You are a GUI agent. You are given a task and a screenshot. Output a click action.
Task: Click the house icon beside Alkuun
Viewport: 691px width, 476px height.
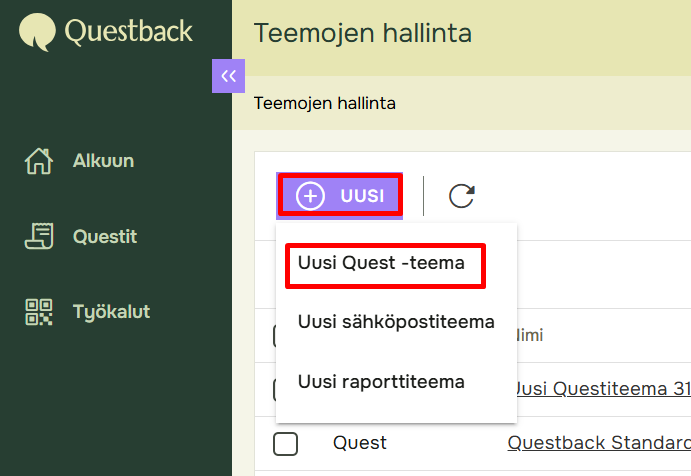tap(38, 161)
